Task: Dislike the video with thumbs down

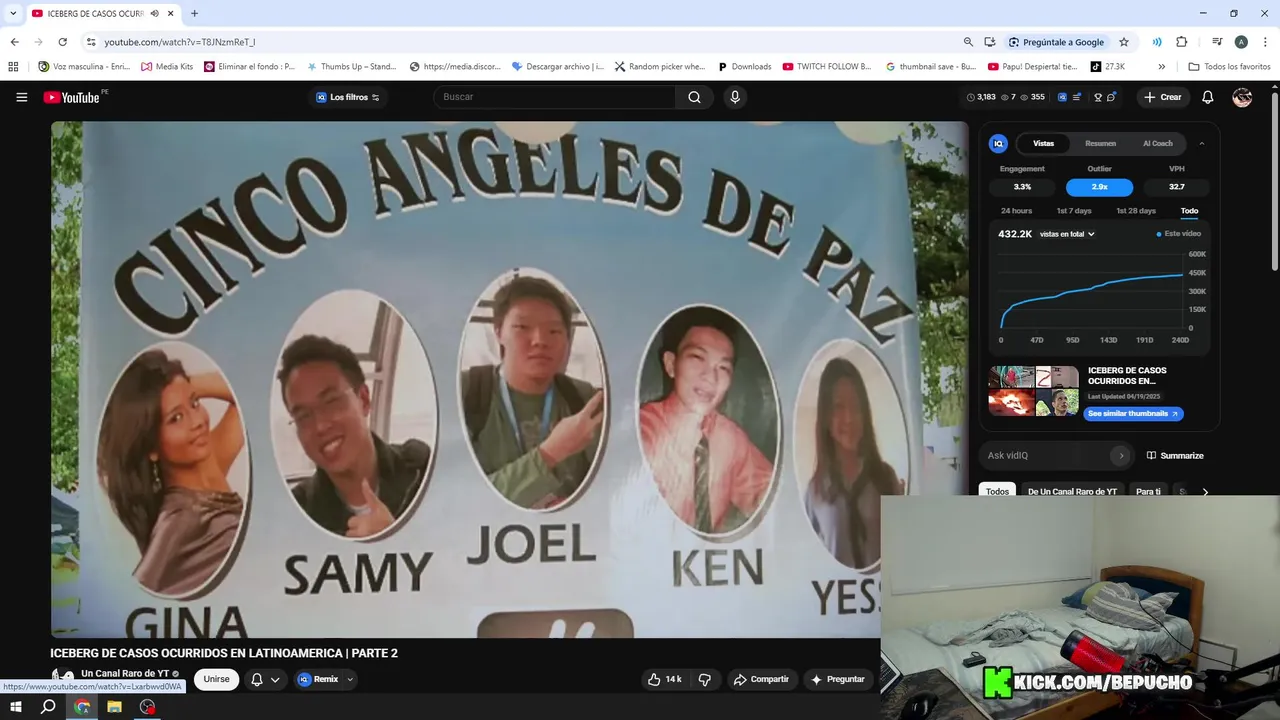Action: [x=704, y=679]
